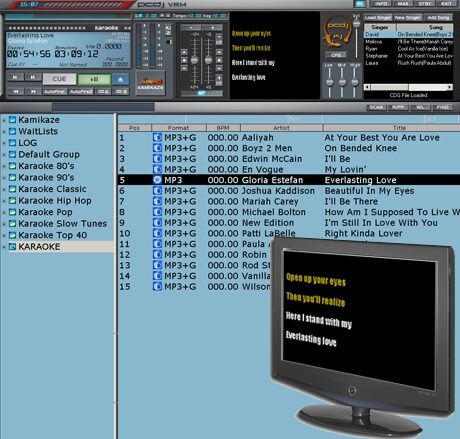Screen dimensions: 460x439
Task: Select singer Ryan in the singer list
Action: [x=408, y=49]
